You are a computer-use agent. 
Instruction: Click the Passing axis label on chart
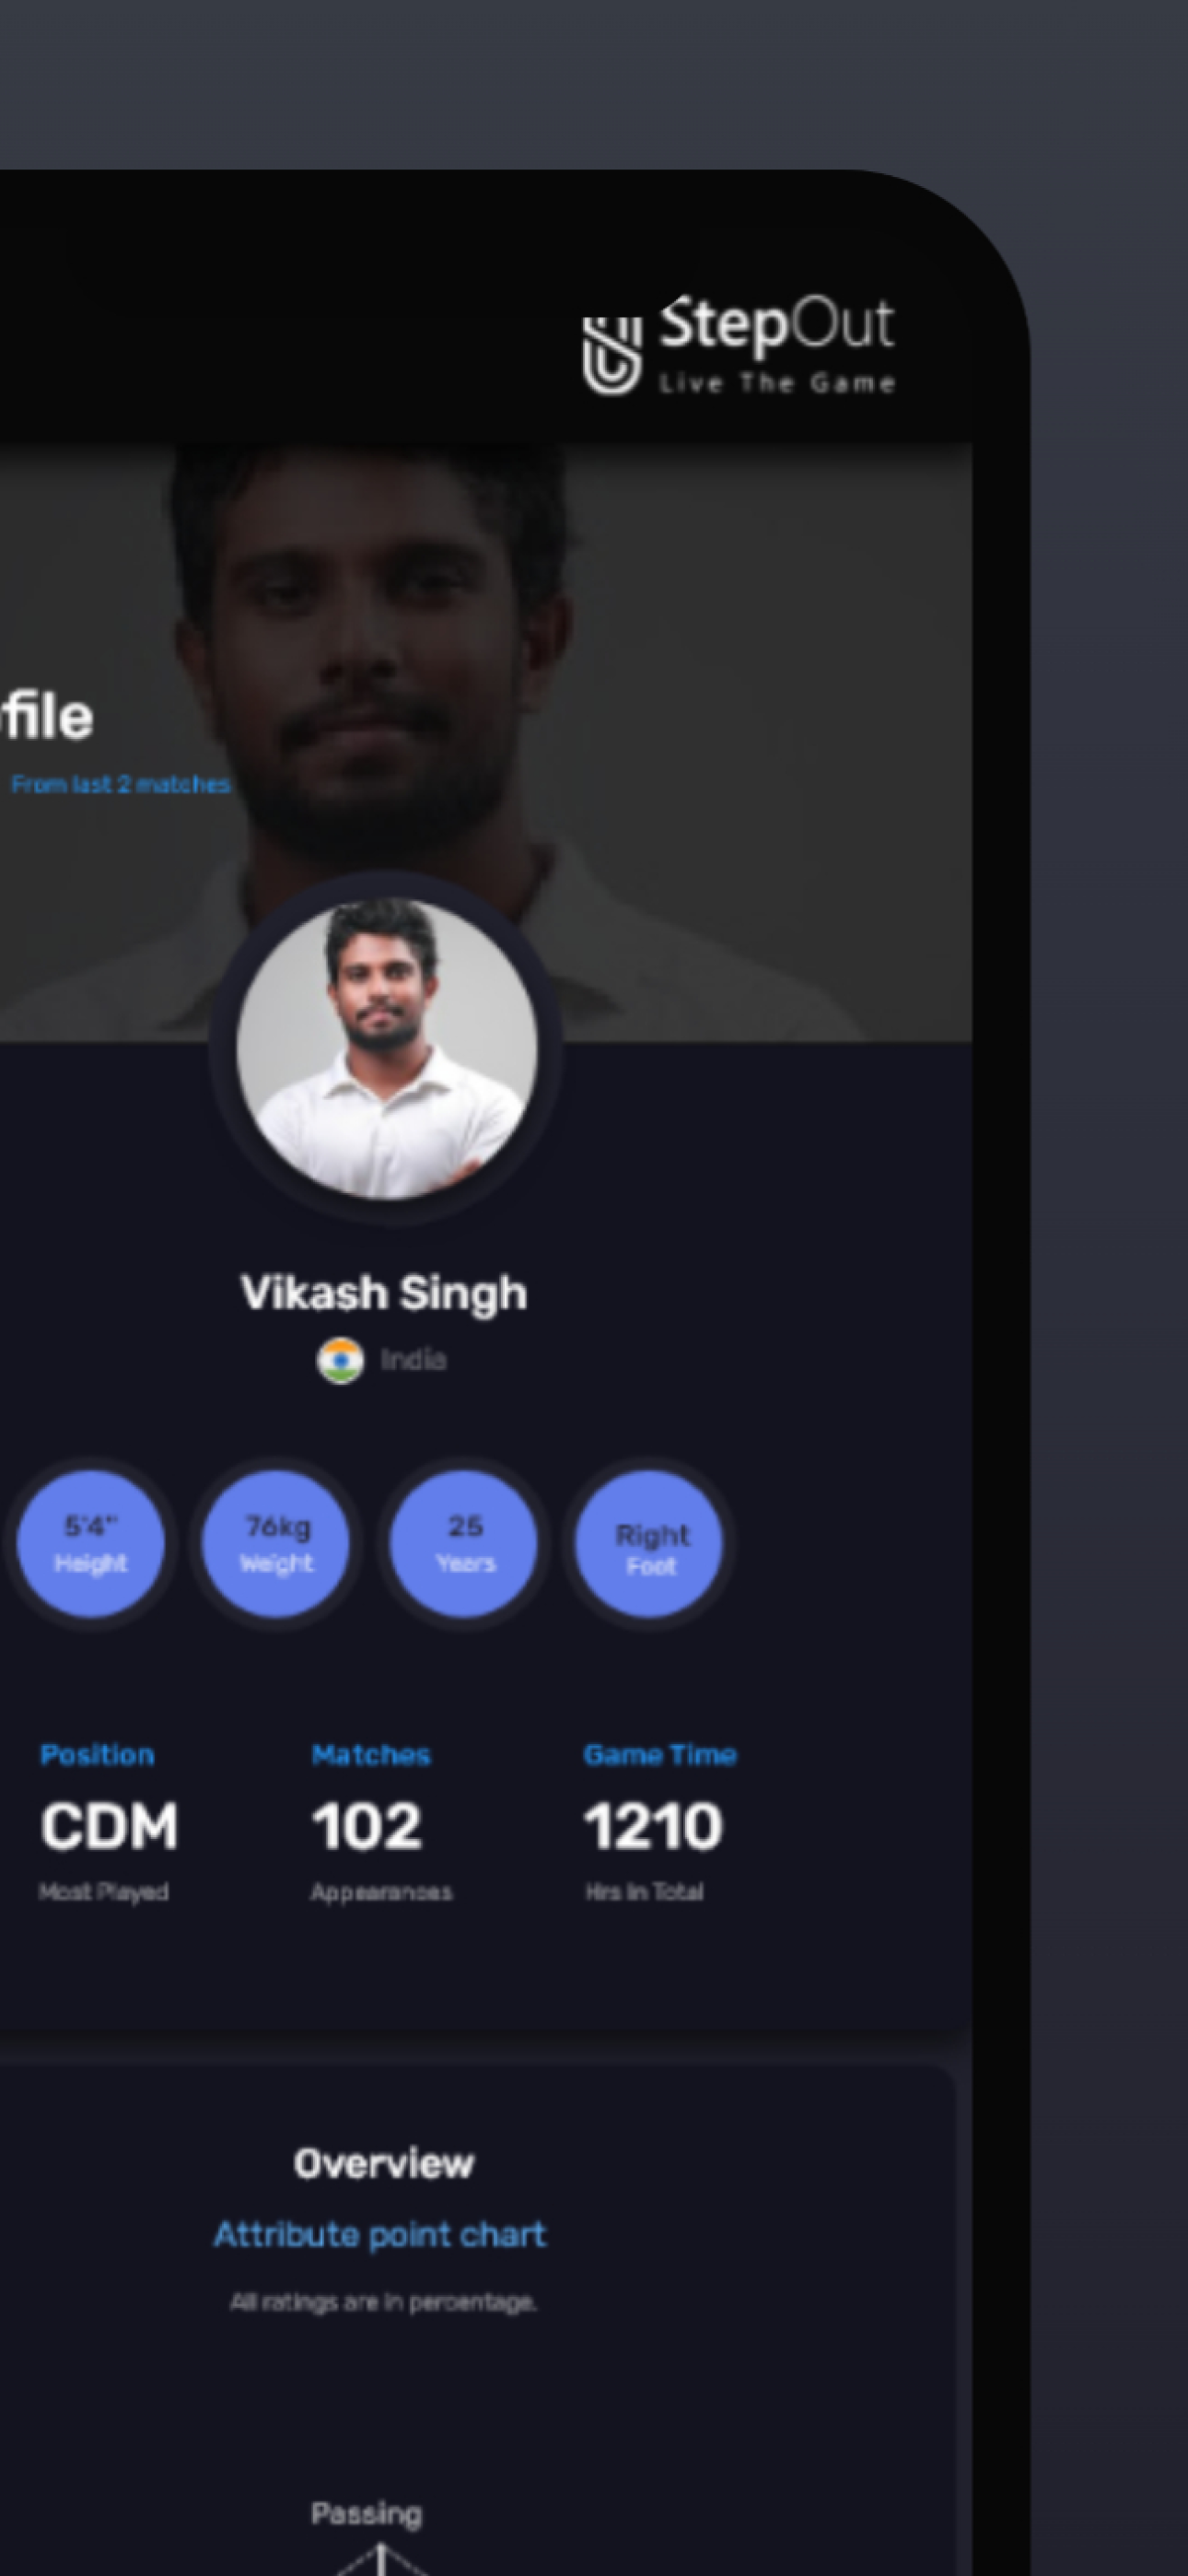pyautogui.click(x=367, y=2513)
